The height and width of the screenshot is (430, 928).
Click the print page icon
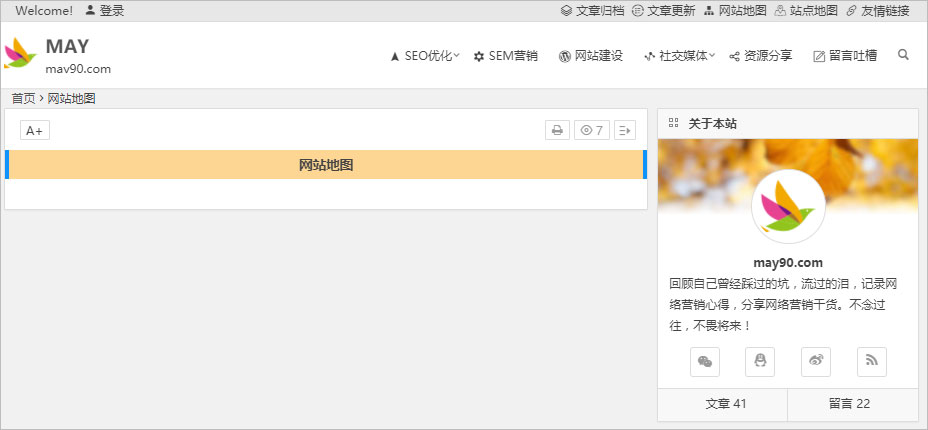[x=557, y=131]
